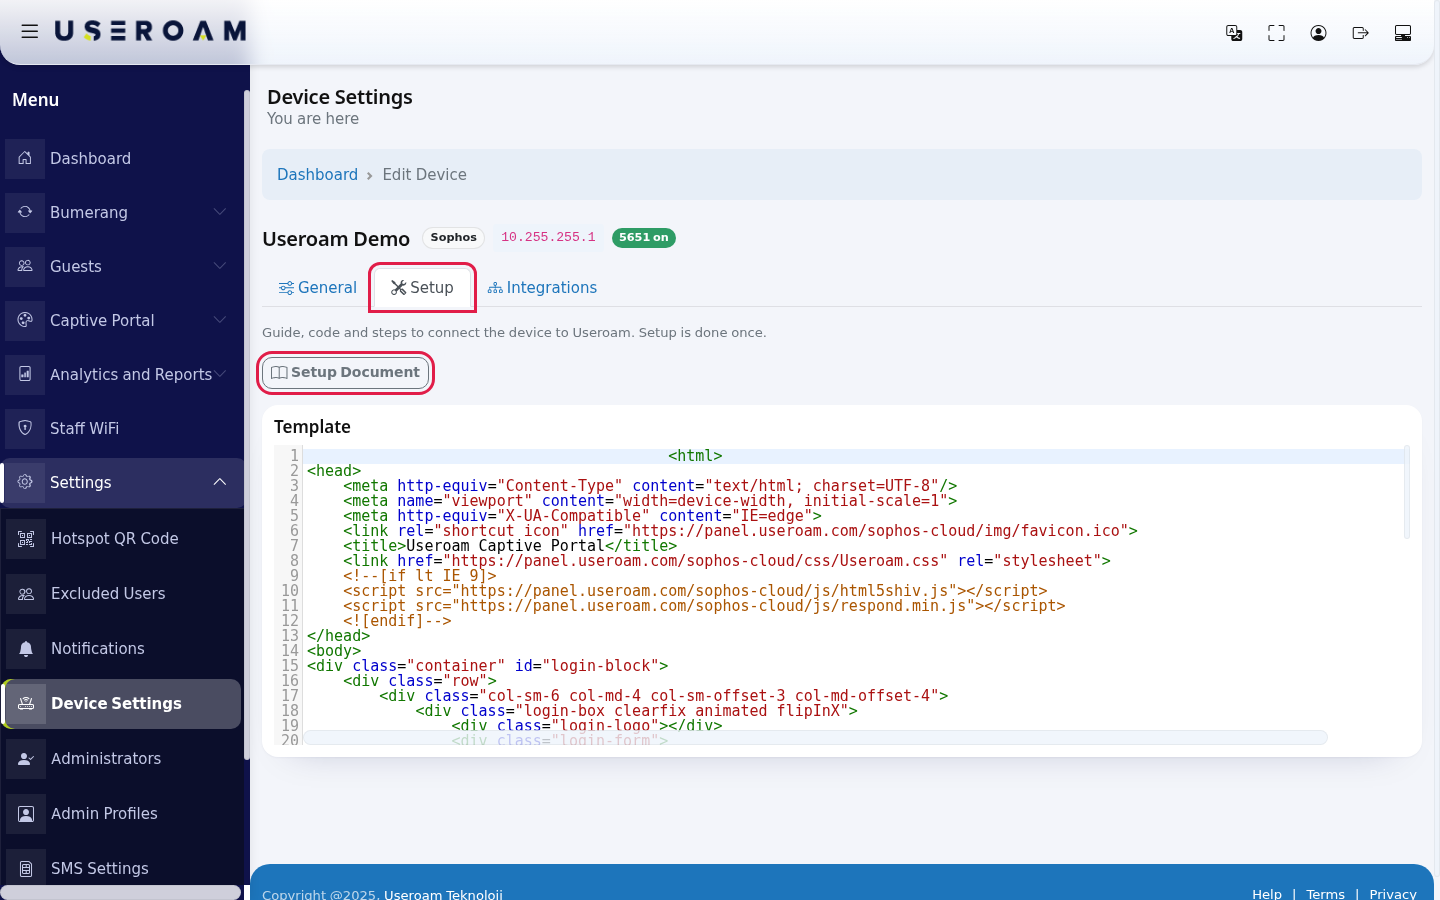Select the Setup tab
Image resolution: width=1440 pixels, height=900 pixels.
[422, 288]
